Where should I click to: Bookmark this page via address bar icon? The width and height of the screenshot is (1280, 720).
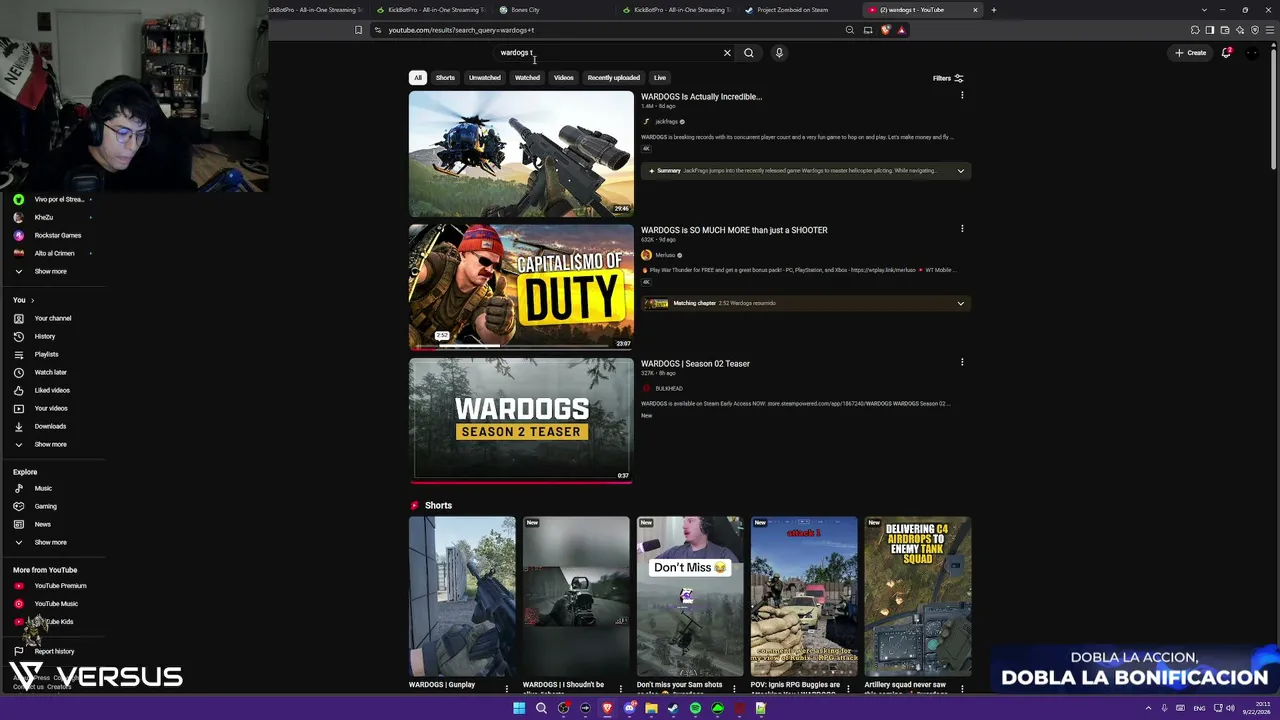[358, 30]
